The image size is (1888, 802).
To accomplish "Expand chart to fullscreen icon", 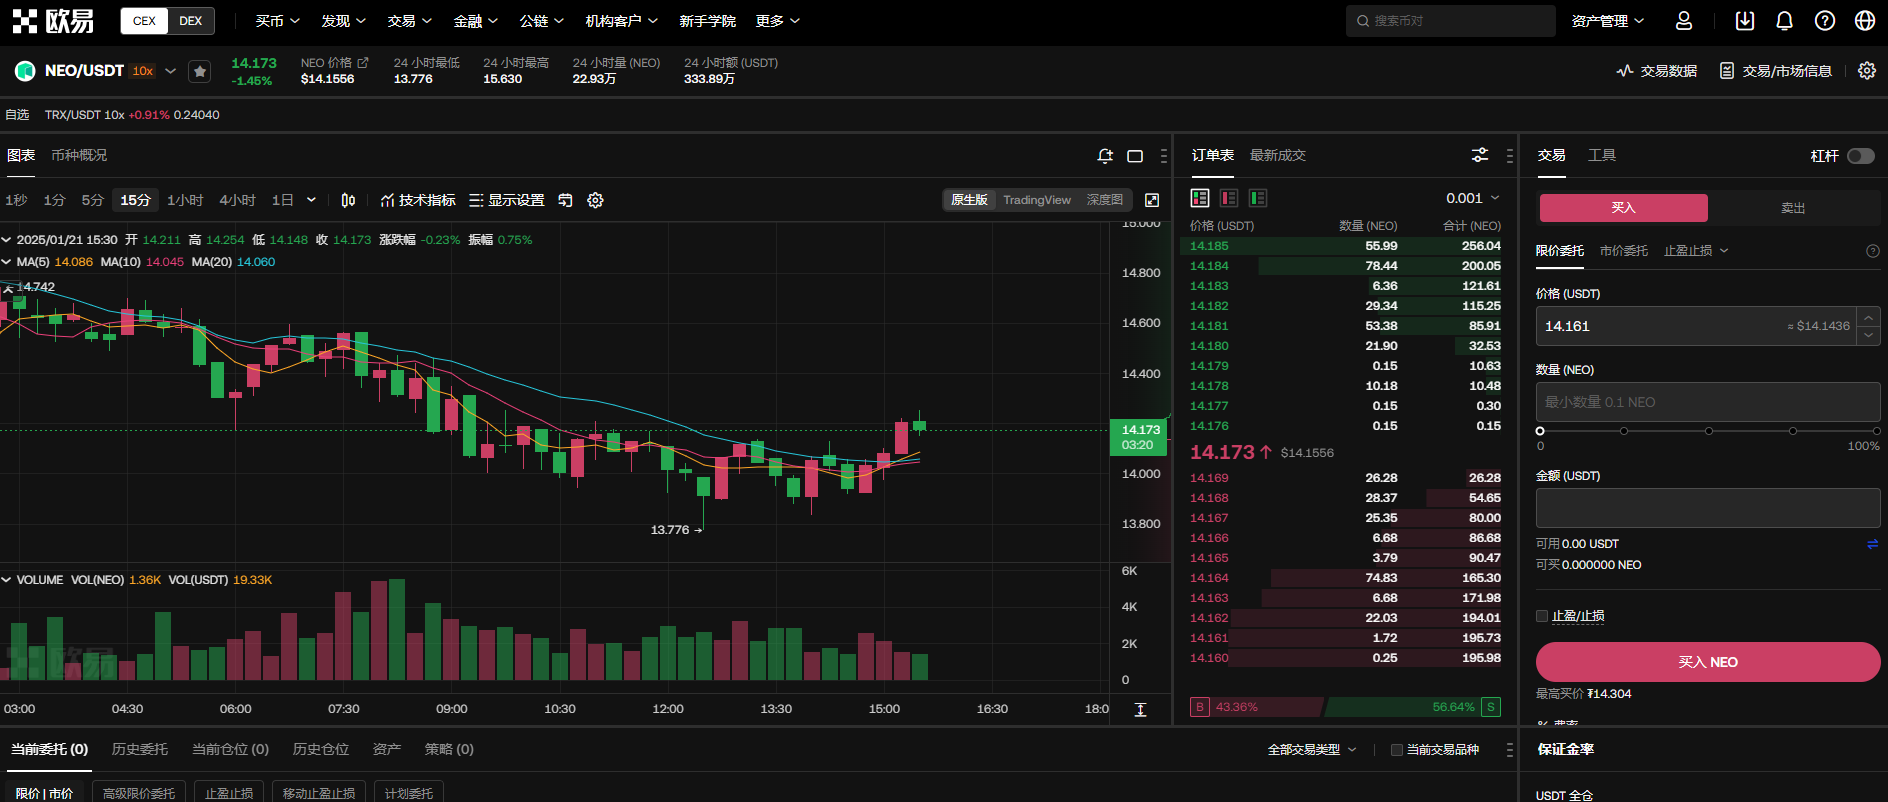I will [1152, 200].
